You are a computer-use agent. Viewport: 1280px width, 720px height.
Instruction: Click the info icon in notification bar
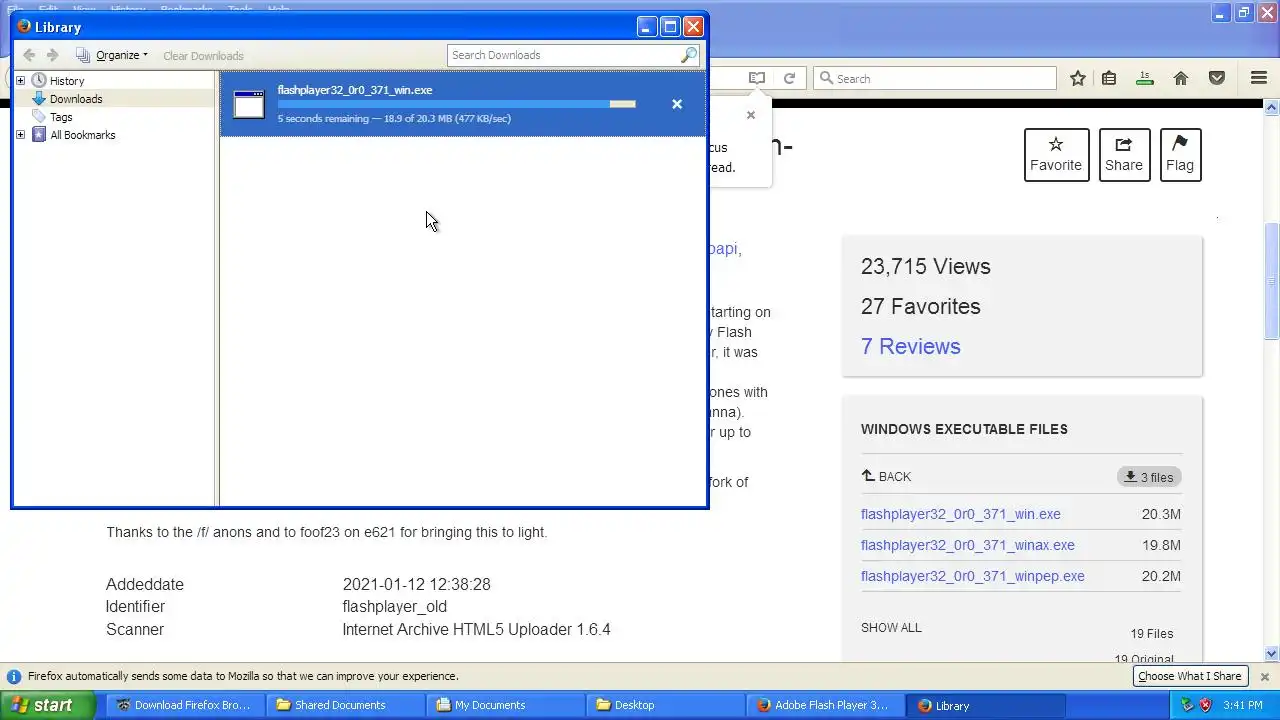(x=14, y=677)
